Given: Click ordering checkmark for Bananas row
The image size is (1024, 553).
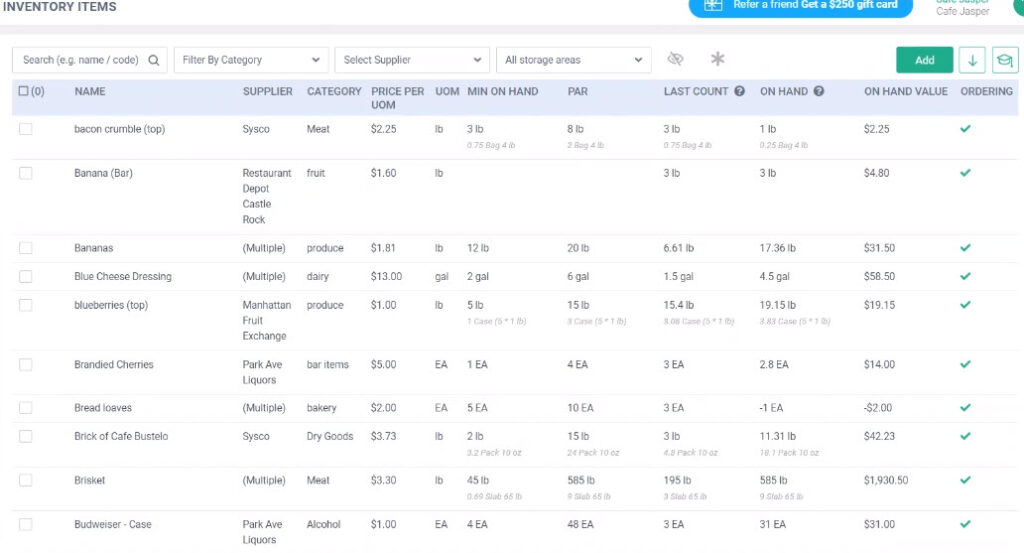Looking at the screenshot, I should click(965, 248).
